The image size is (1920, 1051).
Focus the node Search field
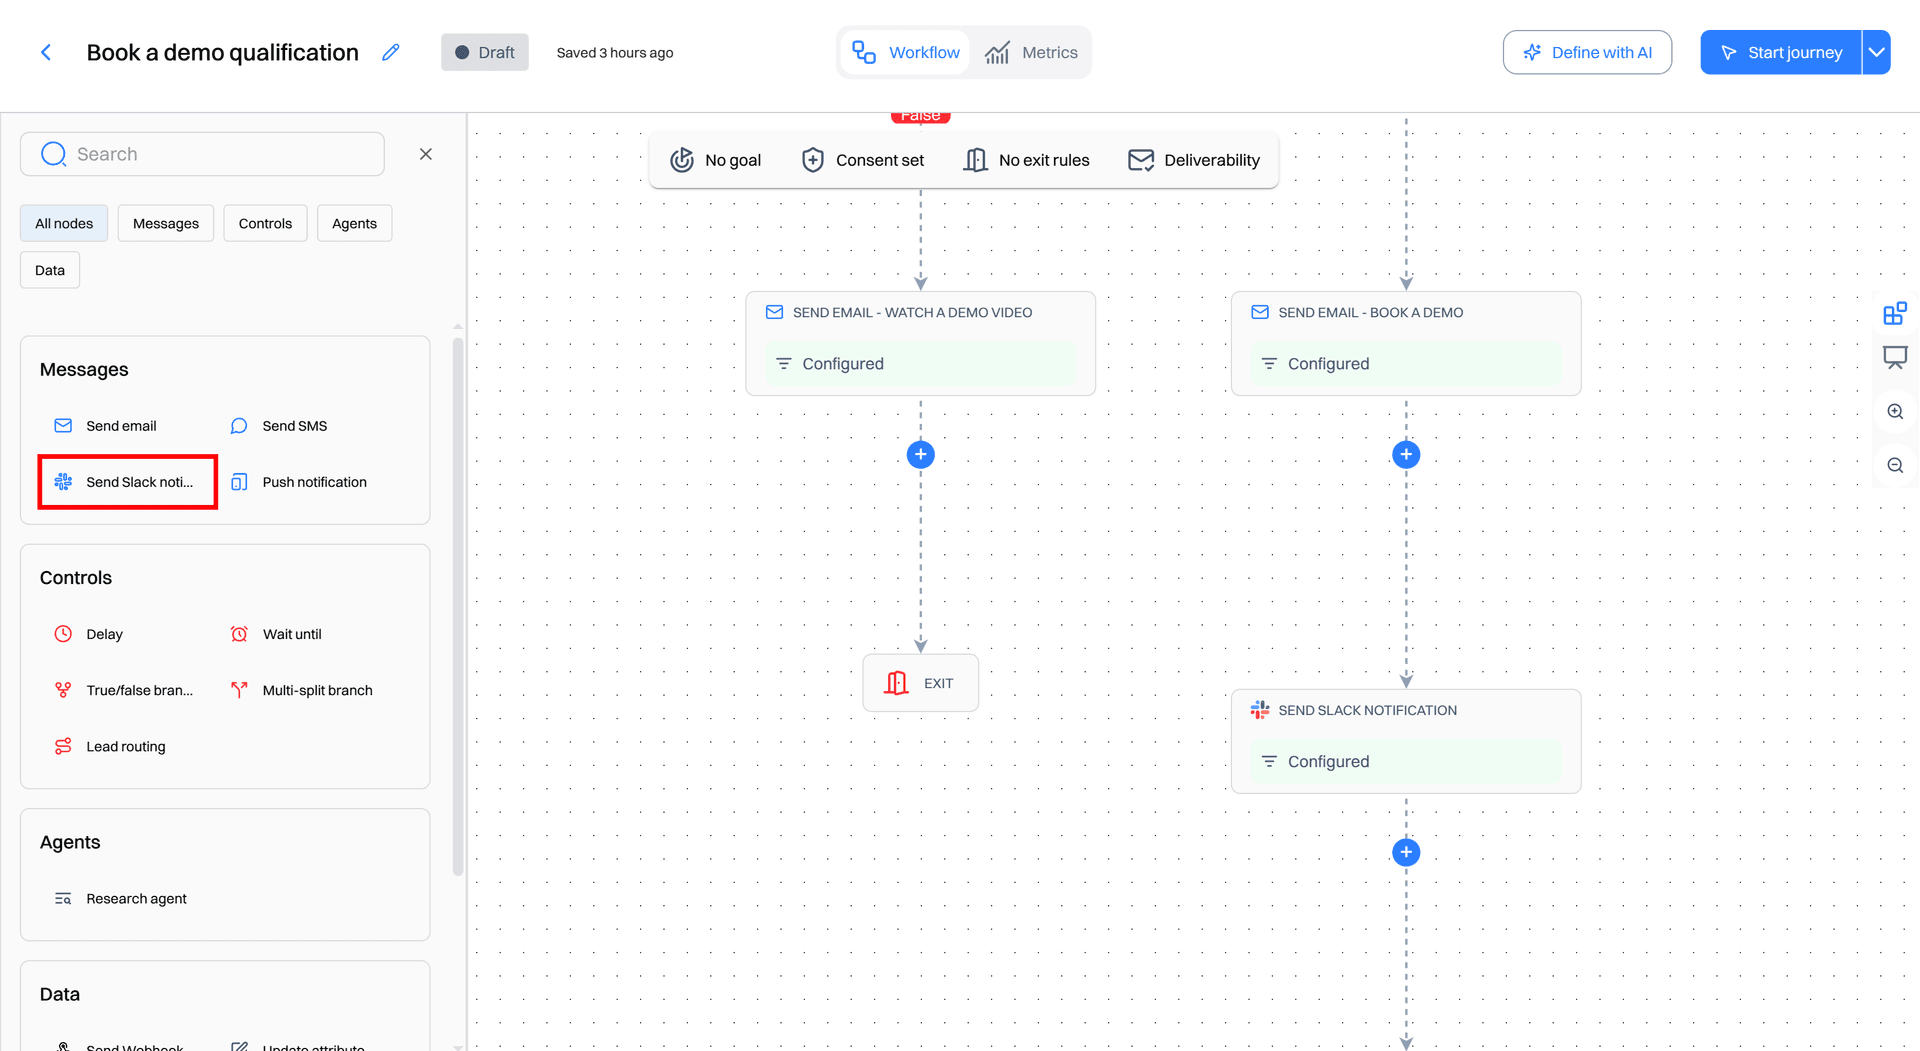click(x=202, y=154)
